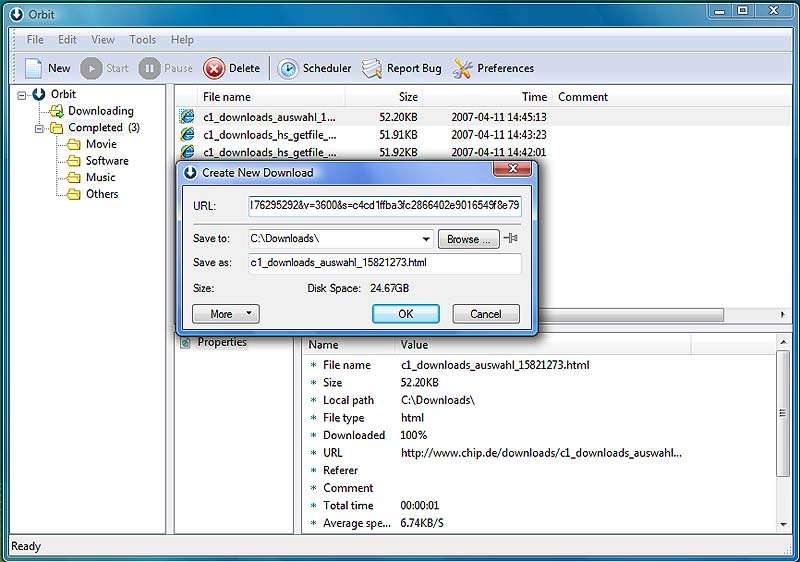Select the Others category label

tap(102, 194)
